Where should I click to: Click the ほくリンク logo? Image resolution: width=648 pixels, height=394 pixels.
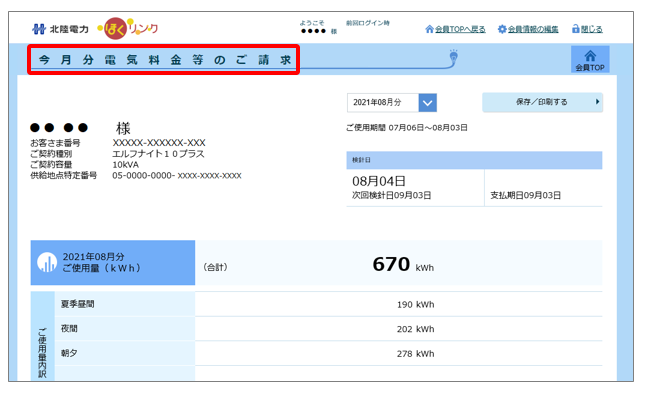pos(127,29)
